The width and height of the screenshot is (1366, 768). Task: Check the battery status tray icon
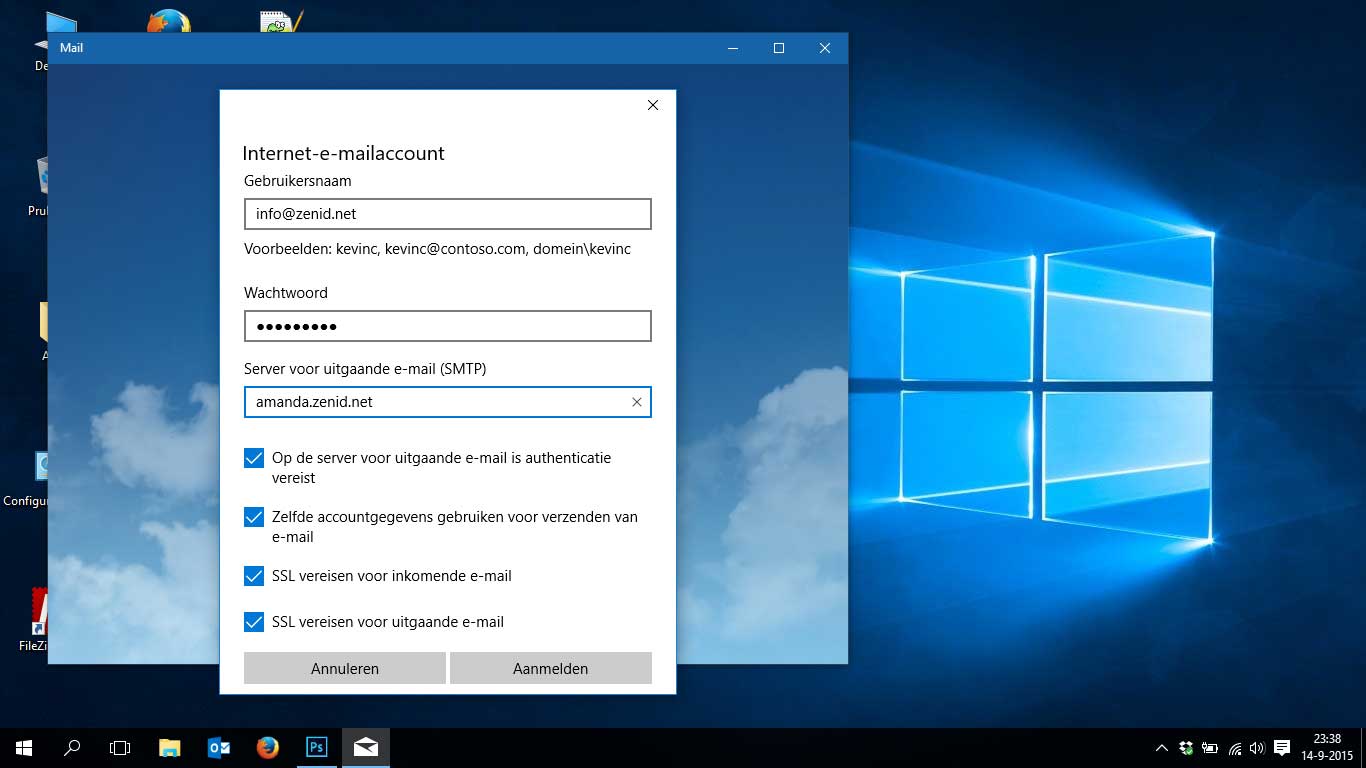(x=1210, y=748)
